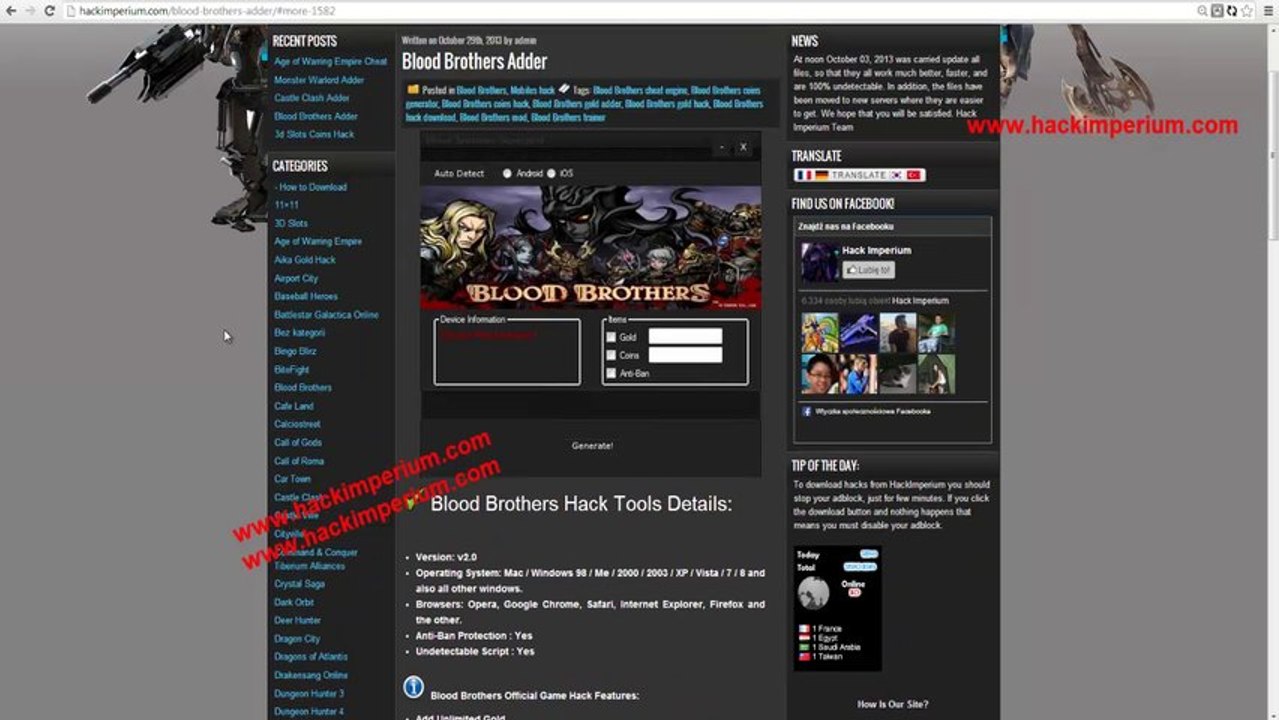Screen dimensions: 1279x720
Task: Open the Dungeon Hunter 3 category
Action: pyautogui.click(x=309, y=693)
